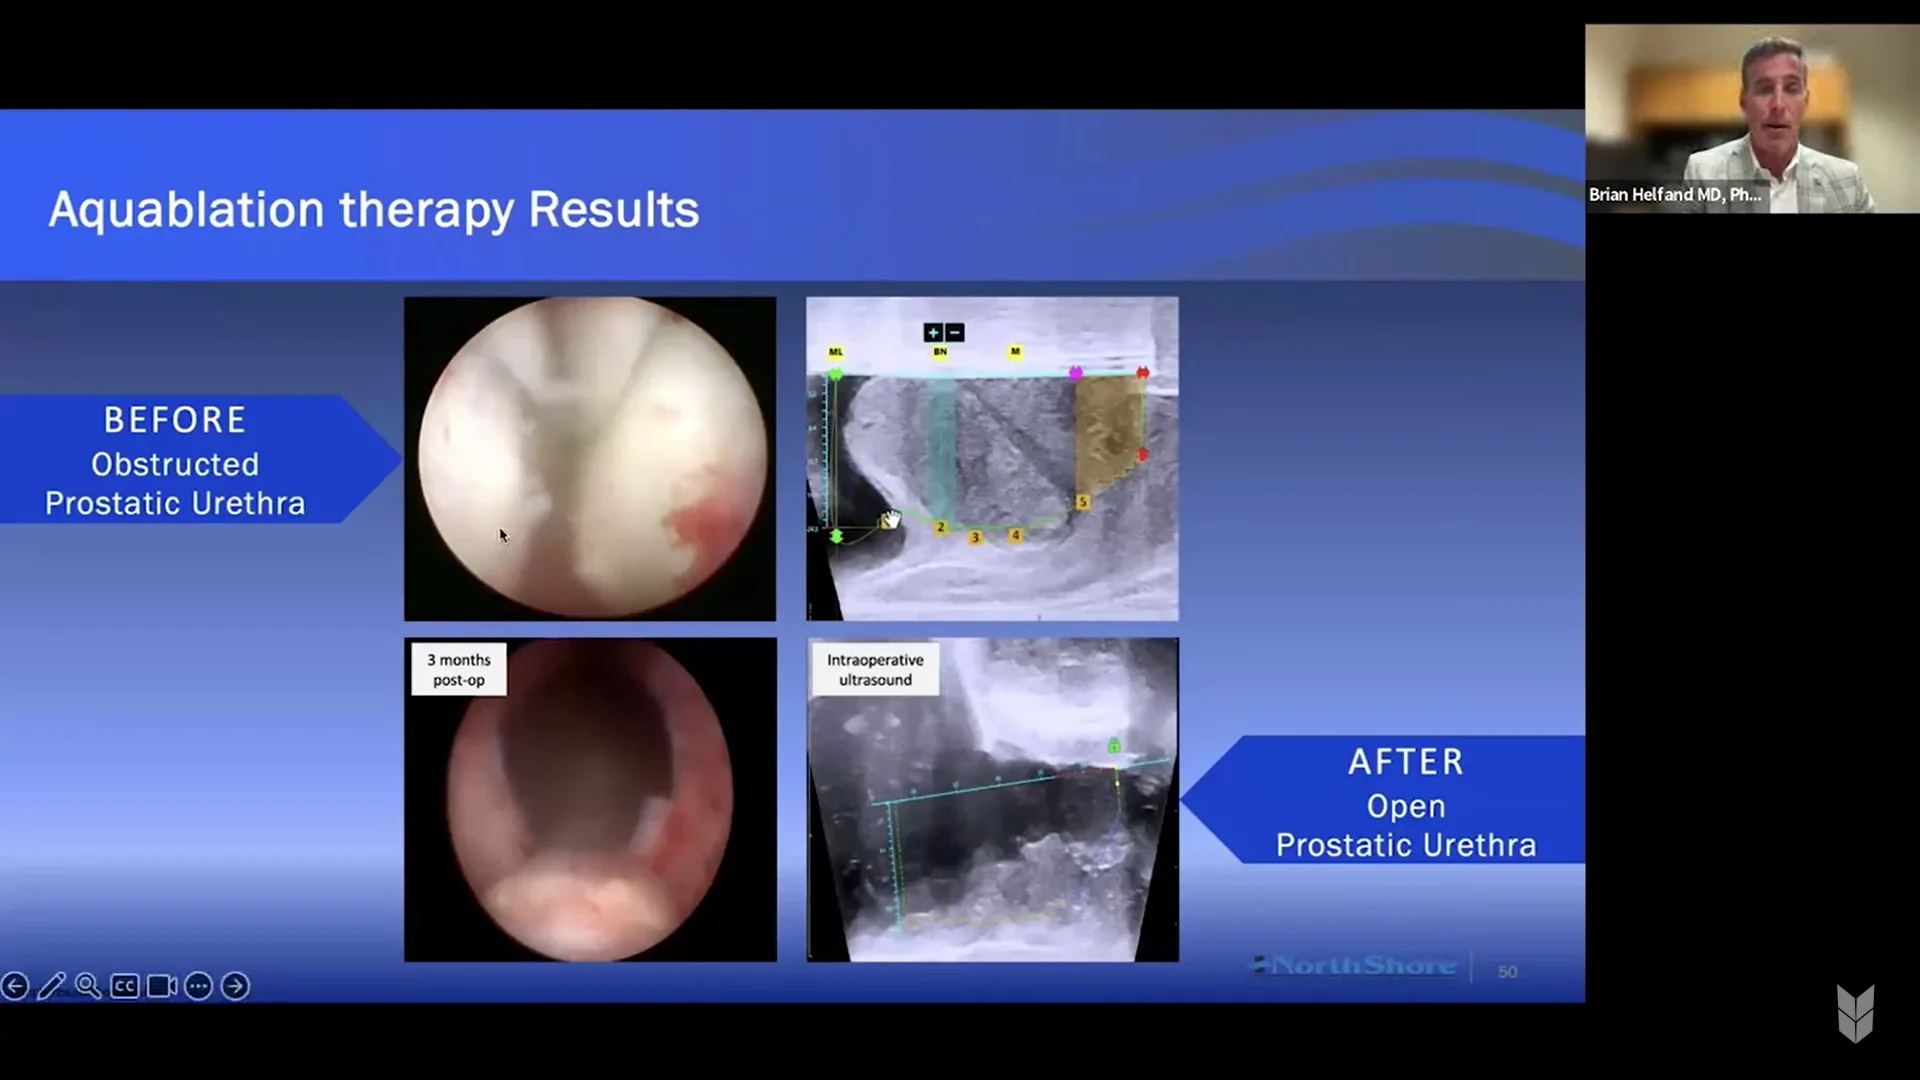Select the pen annotation tool
The height and width of the screenshot is (1080, 1920).
tap(51, 986)
